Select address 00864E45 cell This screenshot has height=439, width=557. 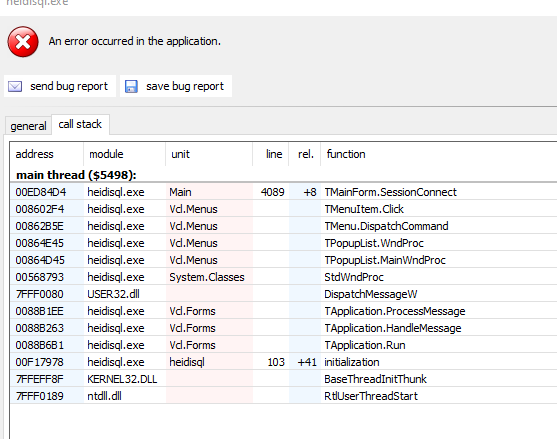pos(39,243)
